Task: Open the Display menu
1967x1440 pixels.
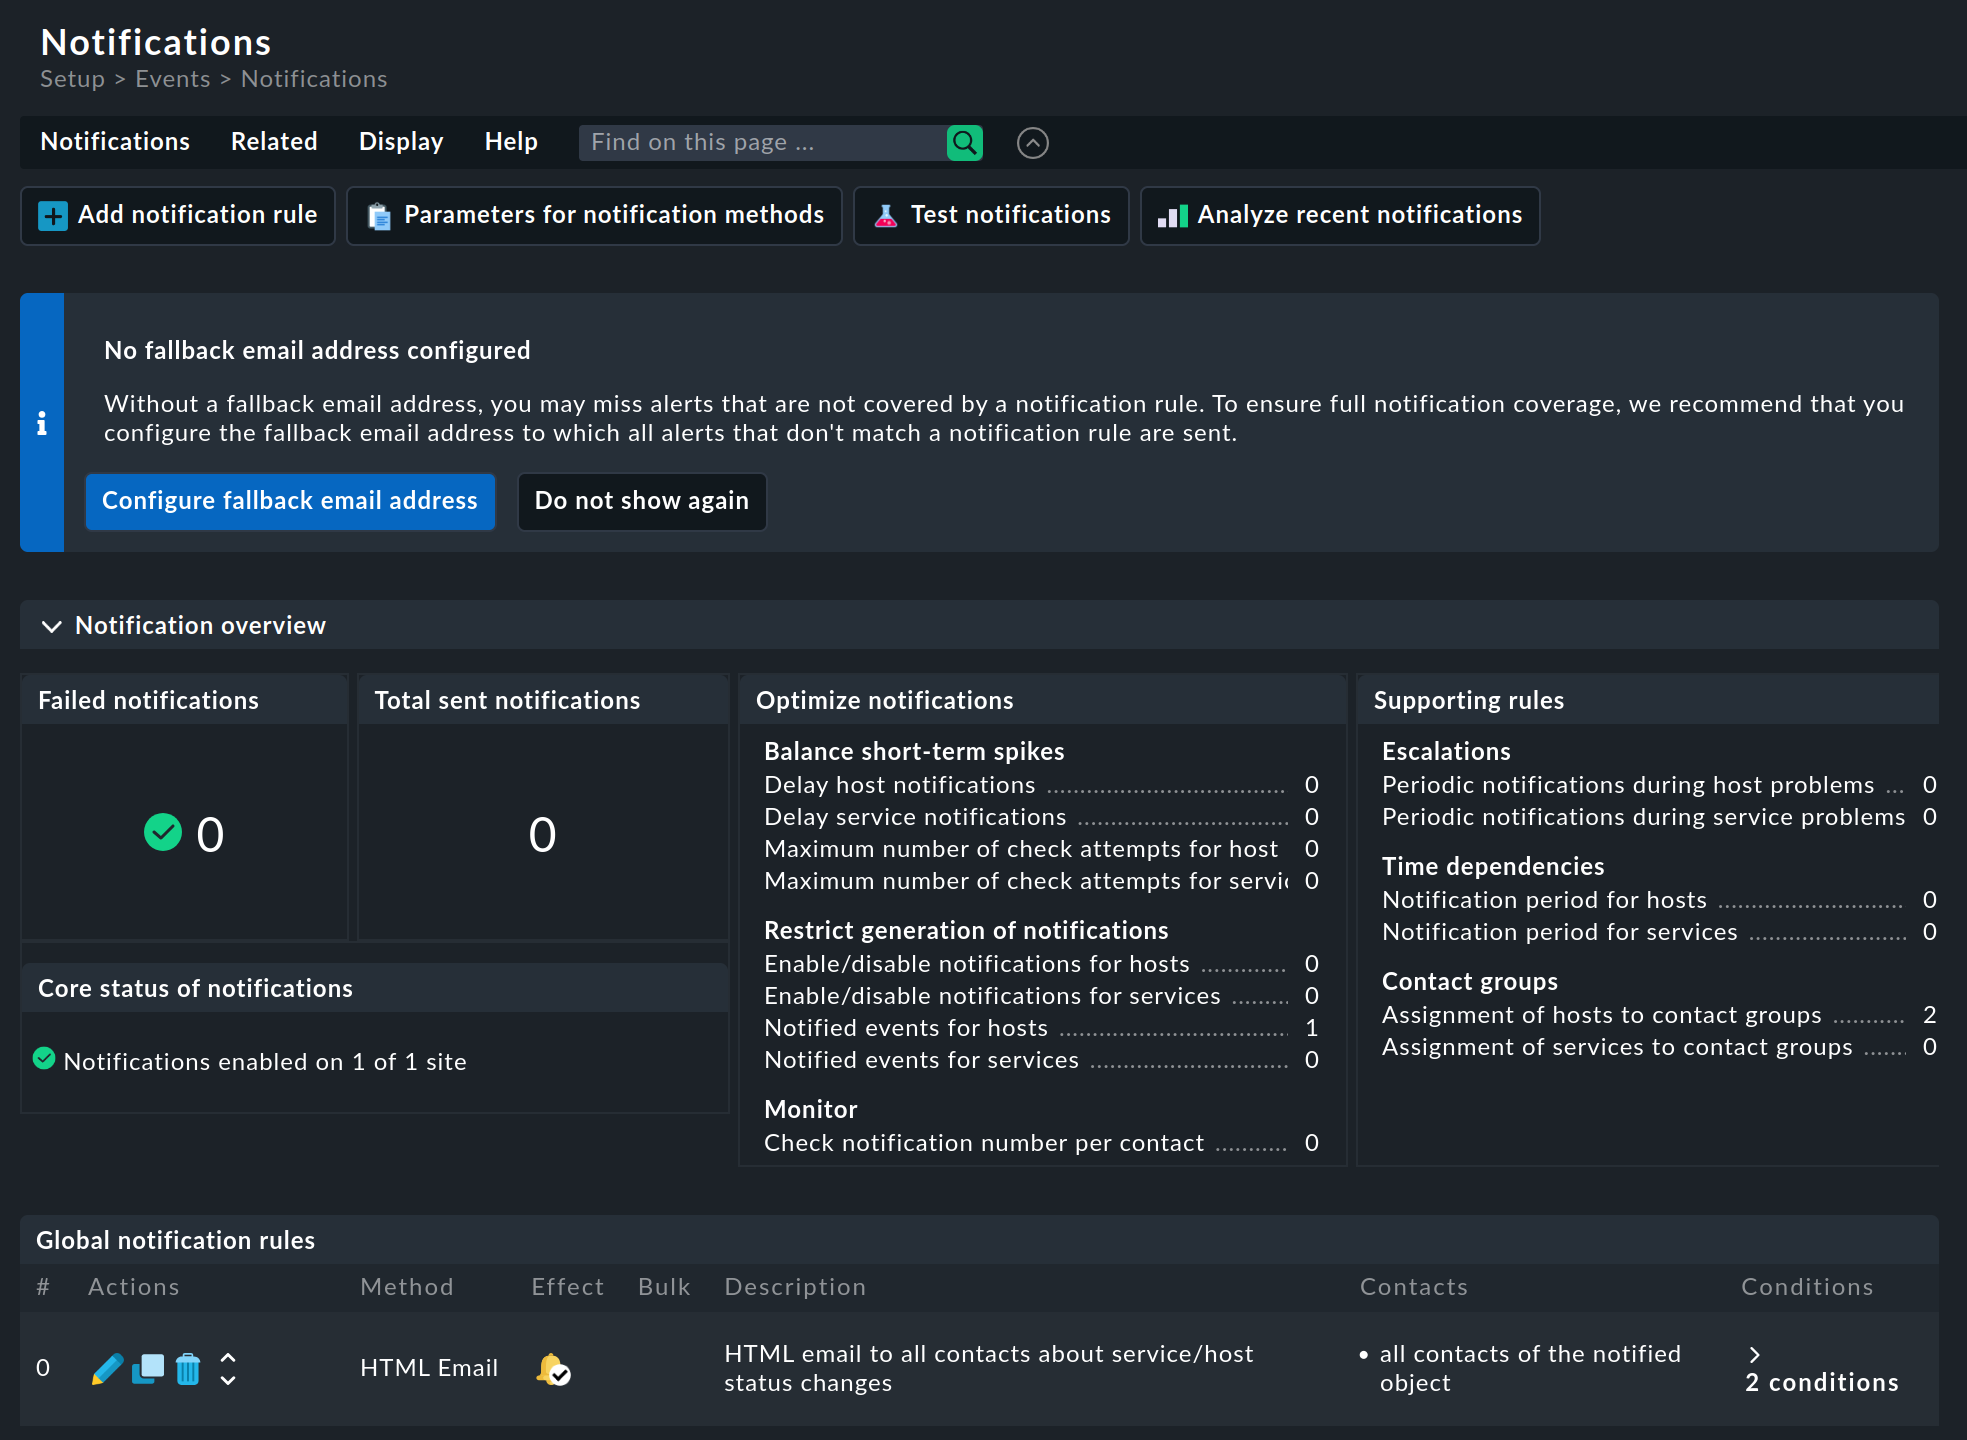Action: coord(401,142)
